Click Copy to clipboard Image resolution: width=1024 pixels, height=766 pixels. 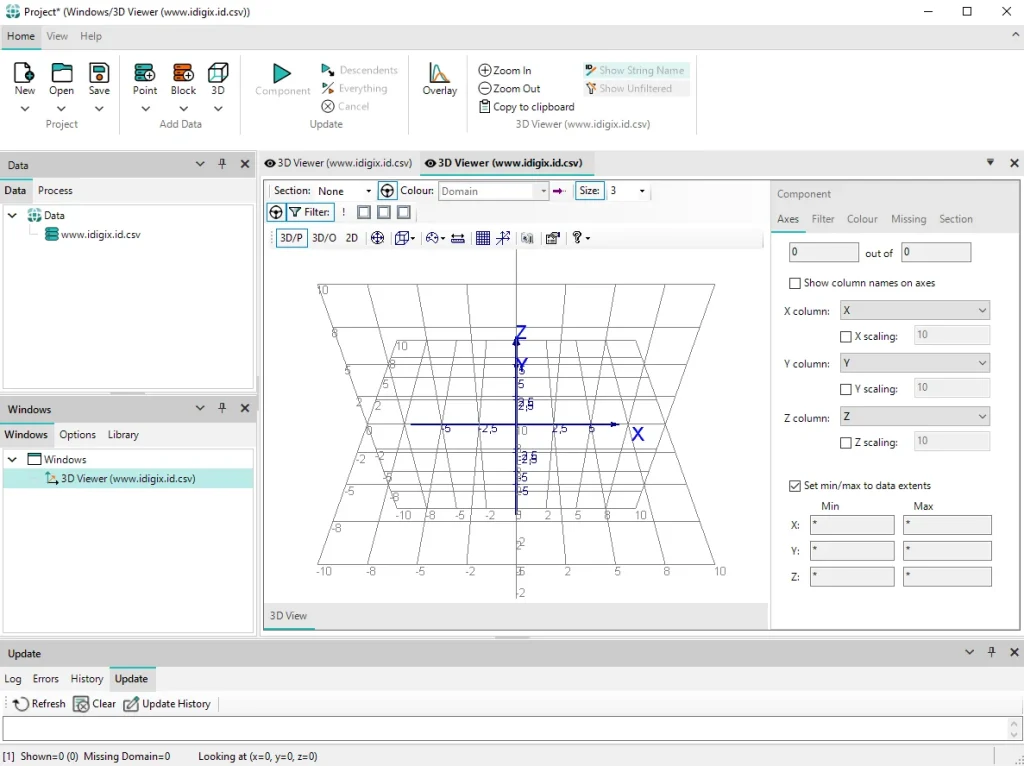(x=526, y=106)
